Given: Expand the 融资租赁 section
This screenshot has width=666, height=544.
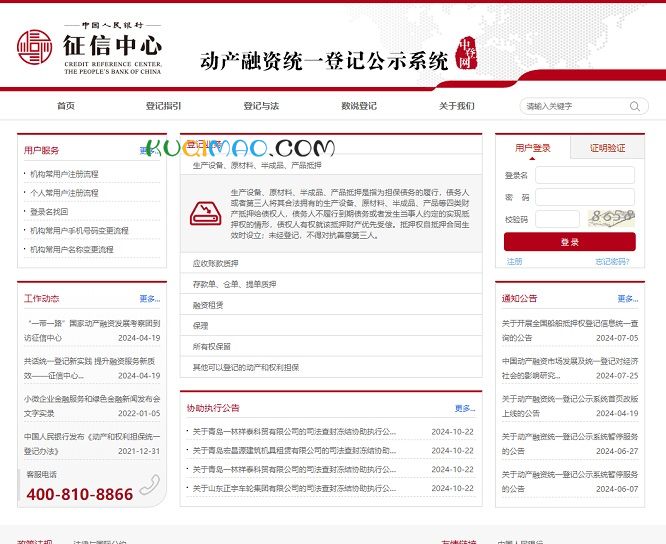Looking at the screenshot, I should pyautogui.click(x=331, y=305).
